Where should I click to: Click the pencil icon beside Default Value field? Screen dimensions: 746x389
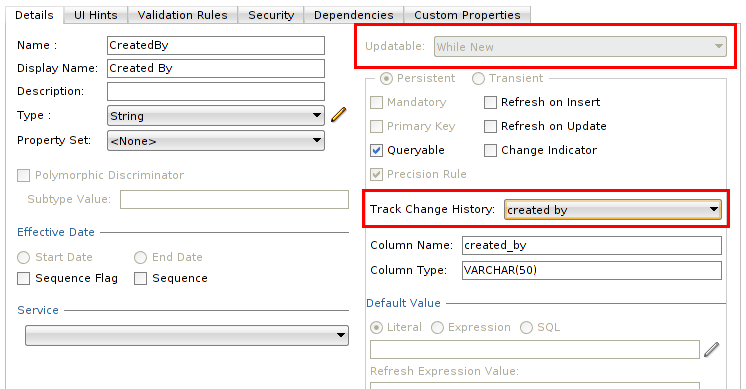pos(711,350)
